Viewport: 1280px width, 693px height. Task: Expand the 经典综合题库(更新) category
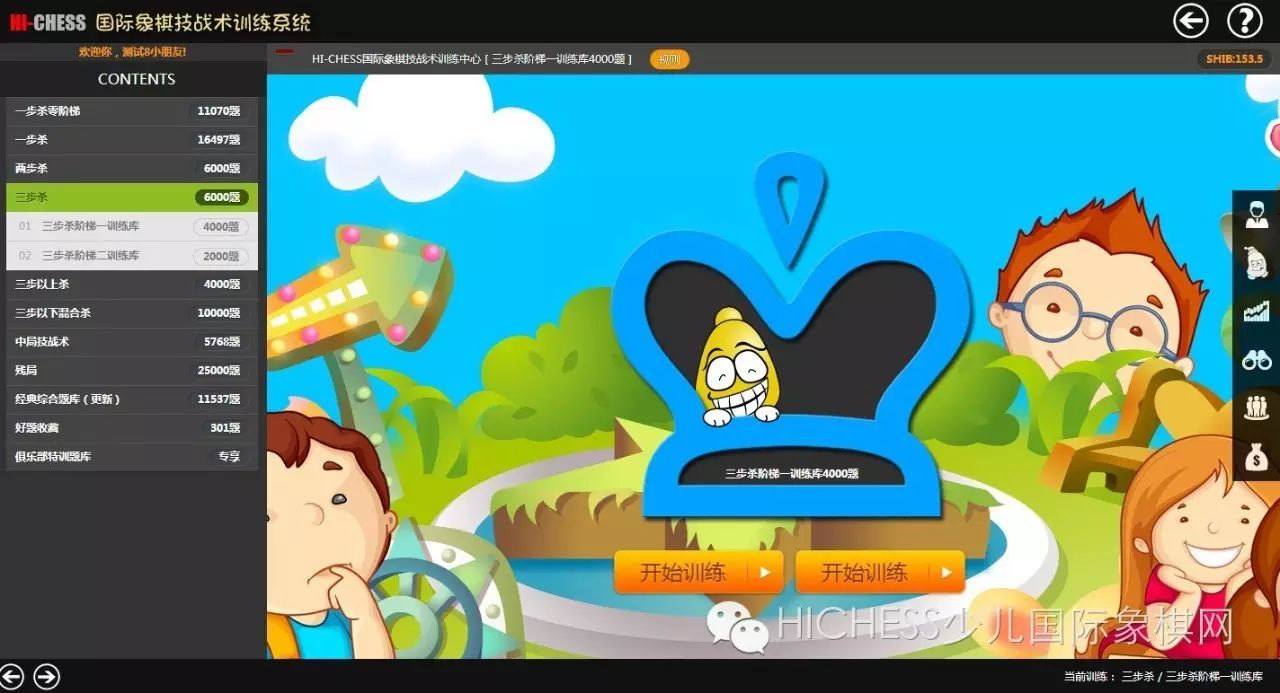(132, 399)
